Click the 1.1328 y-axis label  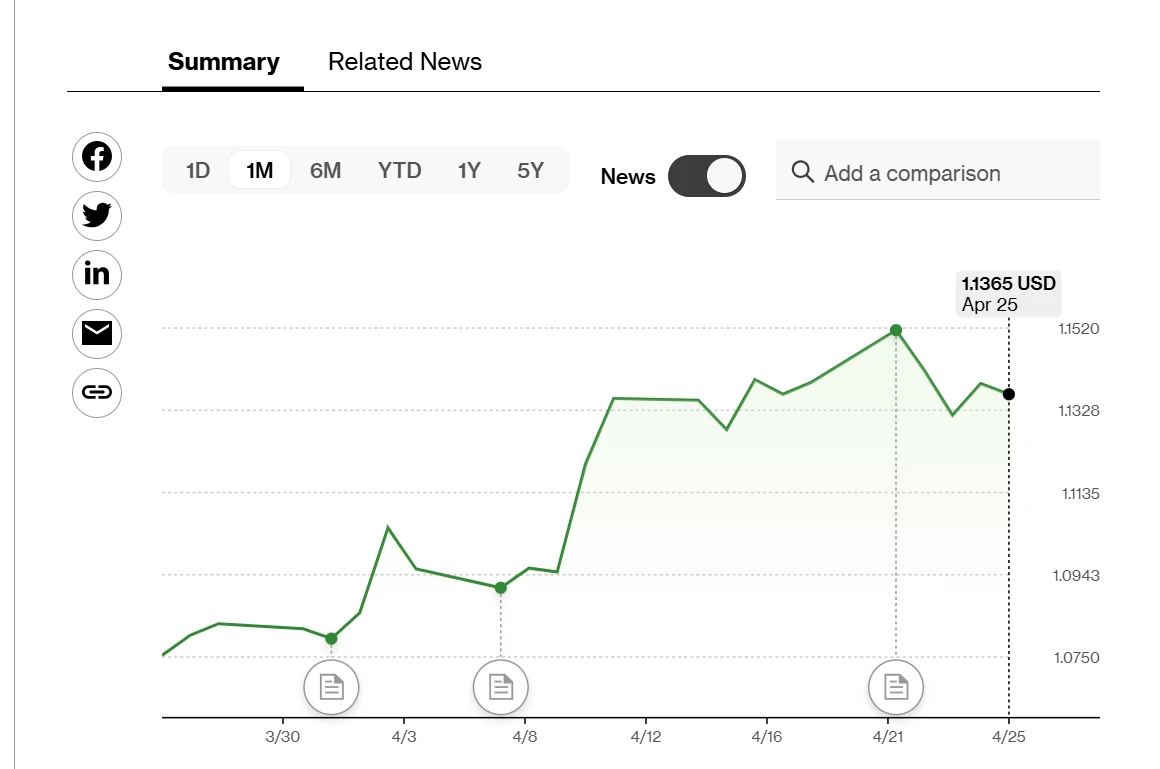click(1079, 411)
